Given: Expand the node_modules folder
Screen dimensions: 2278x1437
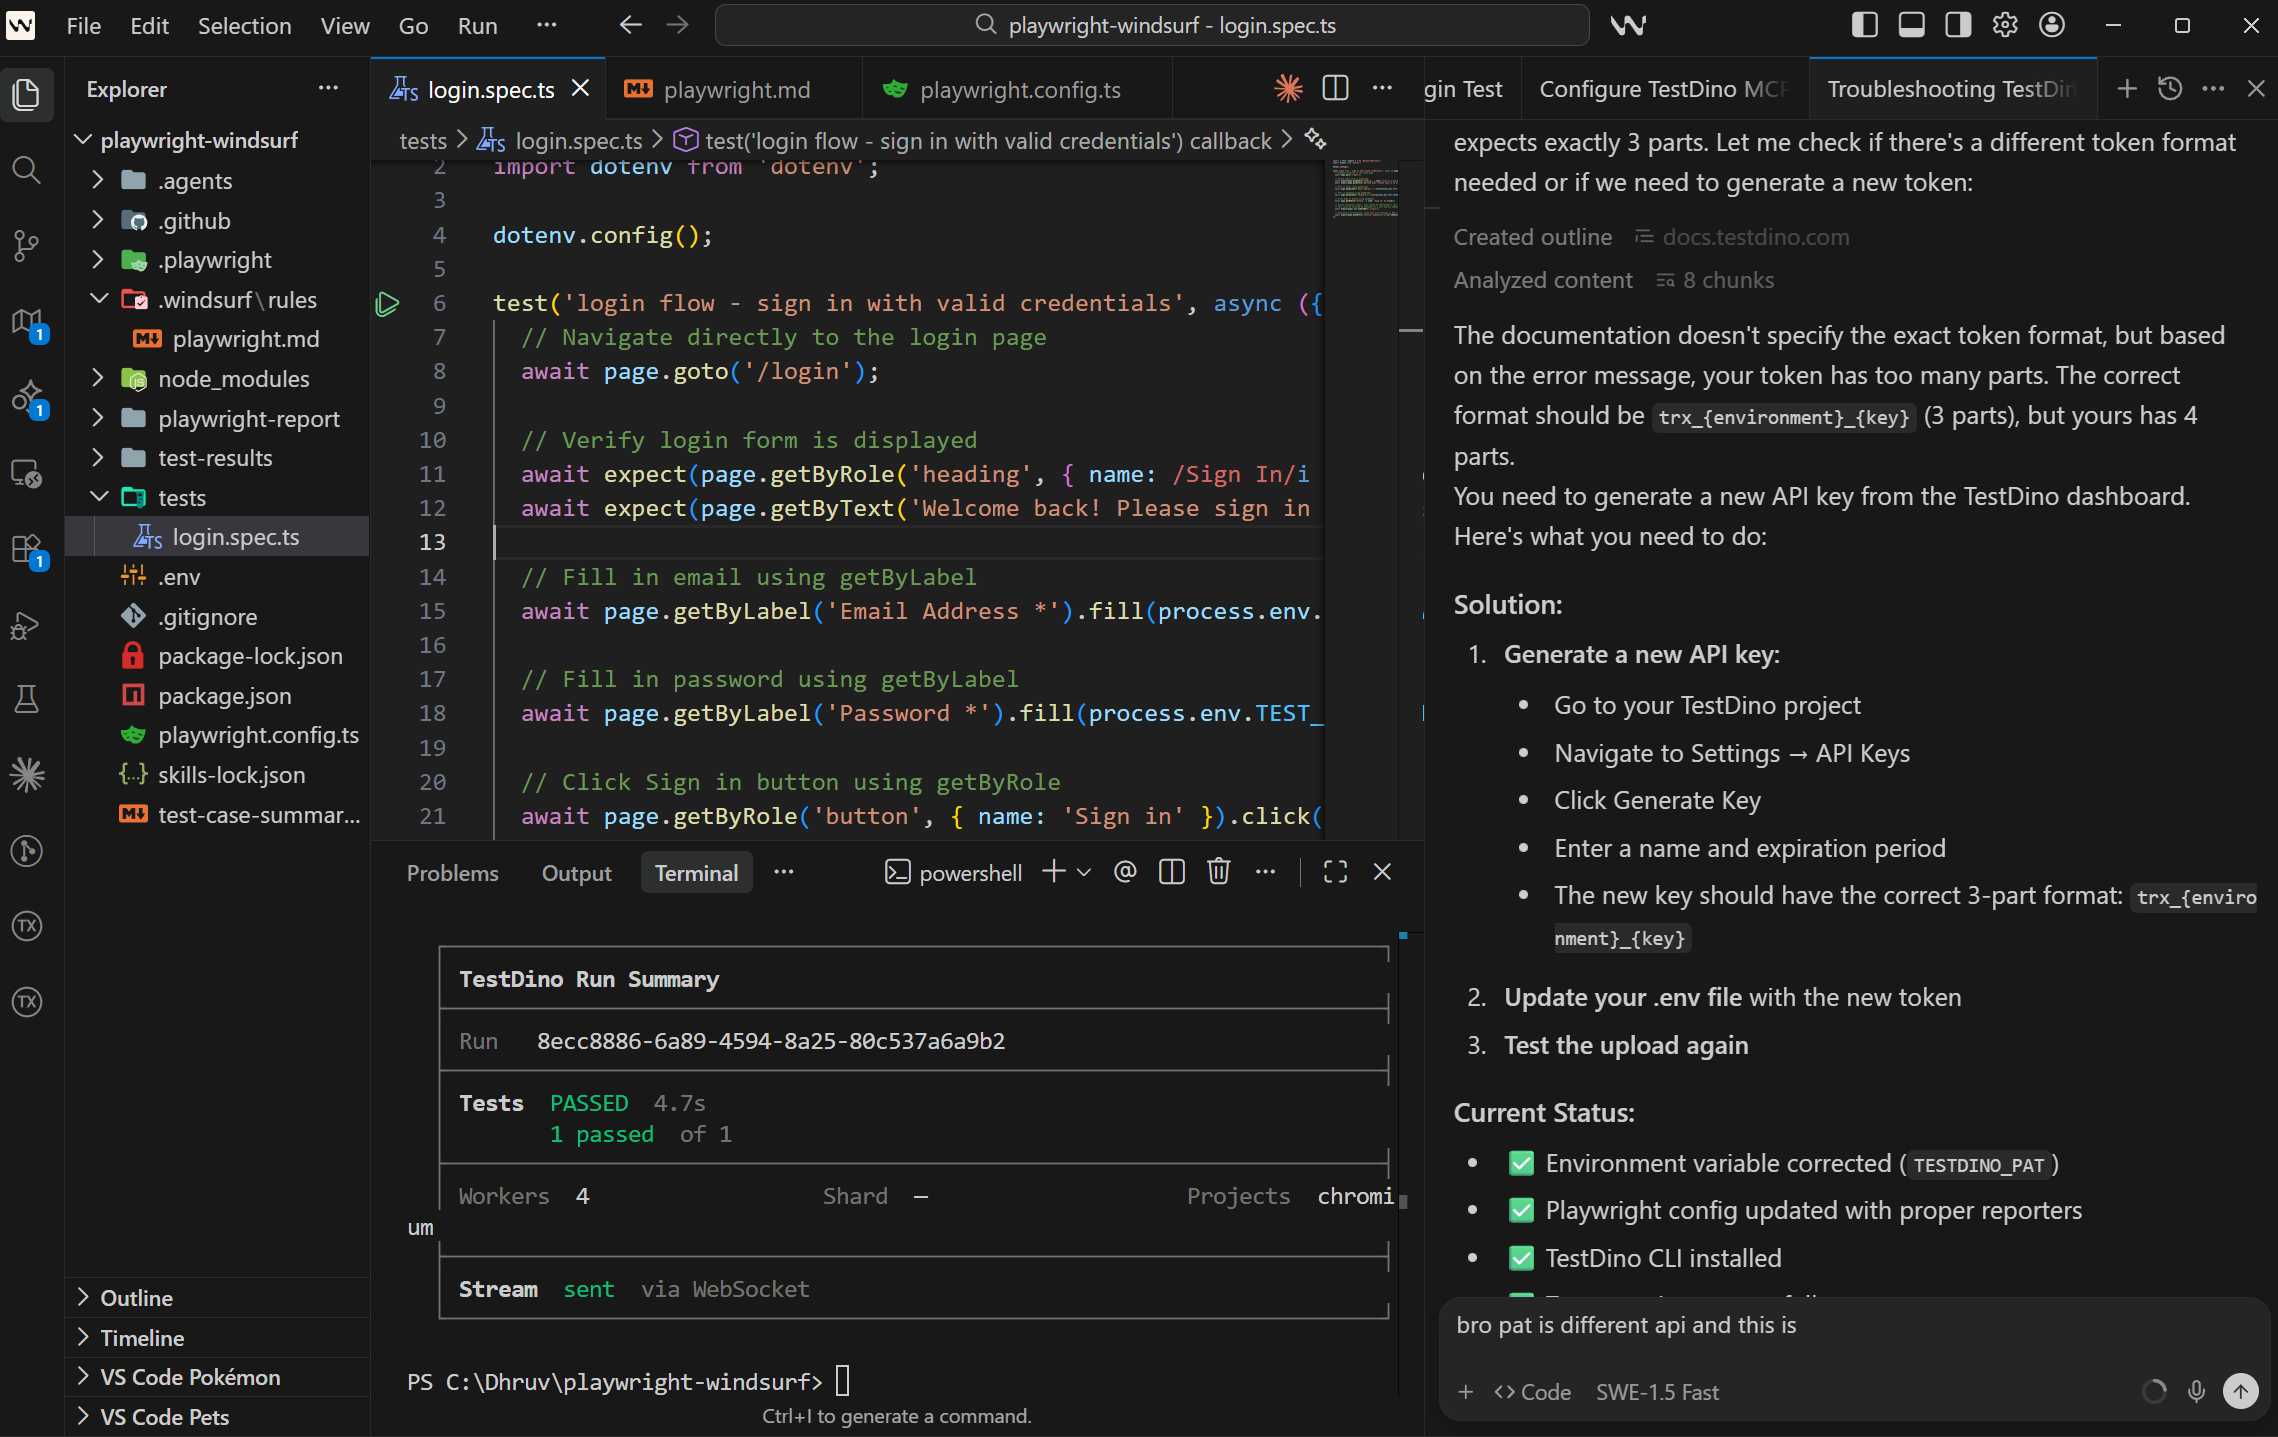Looking at the screenshot, I should (97, 378).
